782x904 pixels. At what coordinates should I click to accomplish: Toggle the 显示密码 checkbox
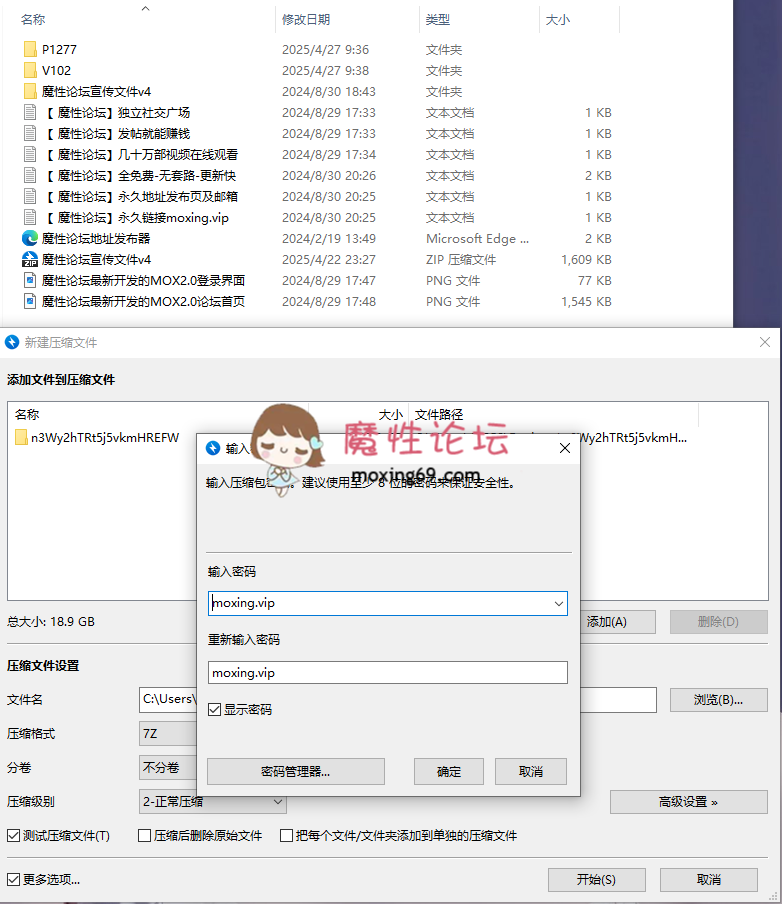tap(215, 710)
